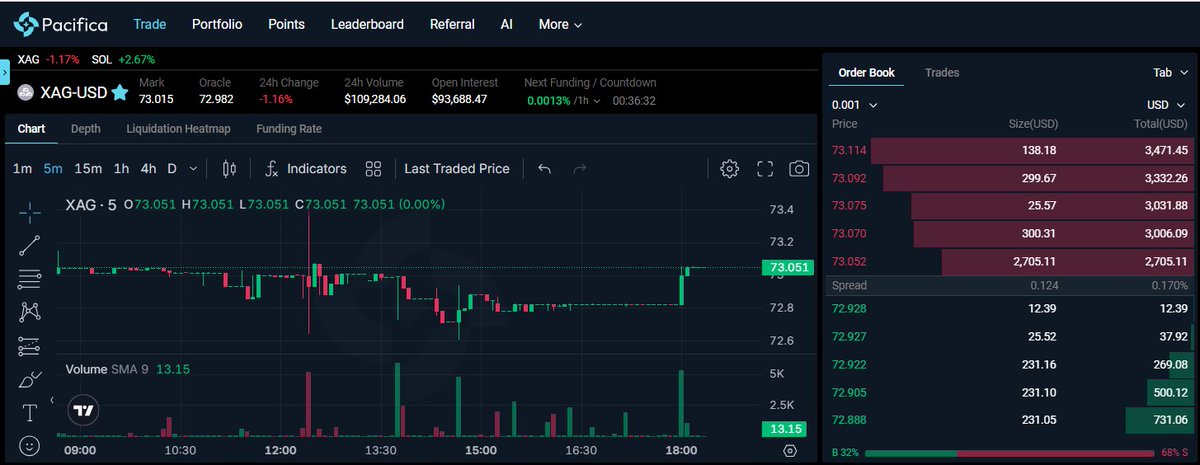Image resolution: width=1200 pixels, height=465 pixels.
Task: Open the Liquidation Heatmap tab
Action: point(178,129)
